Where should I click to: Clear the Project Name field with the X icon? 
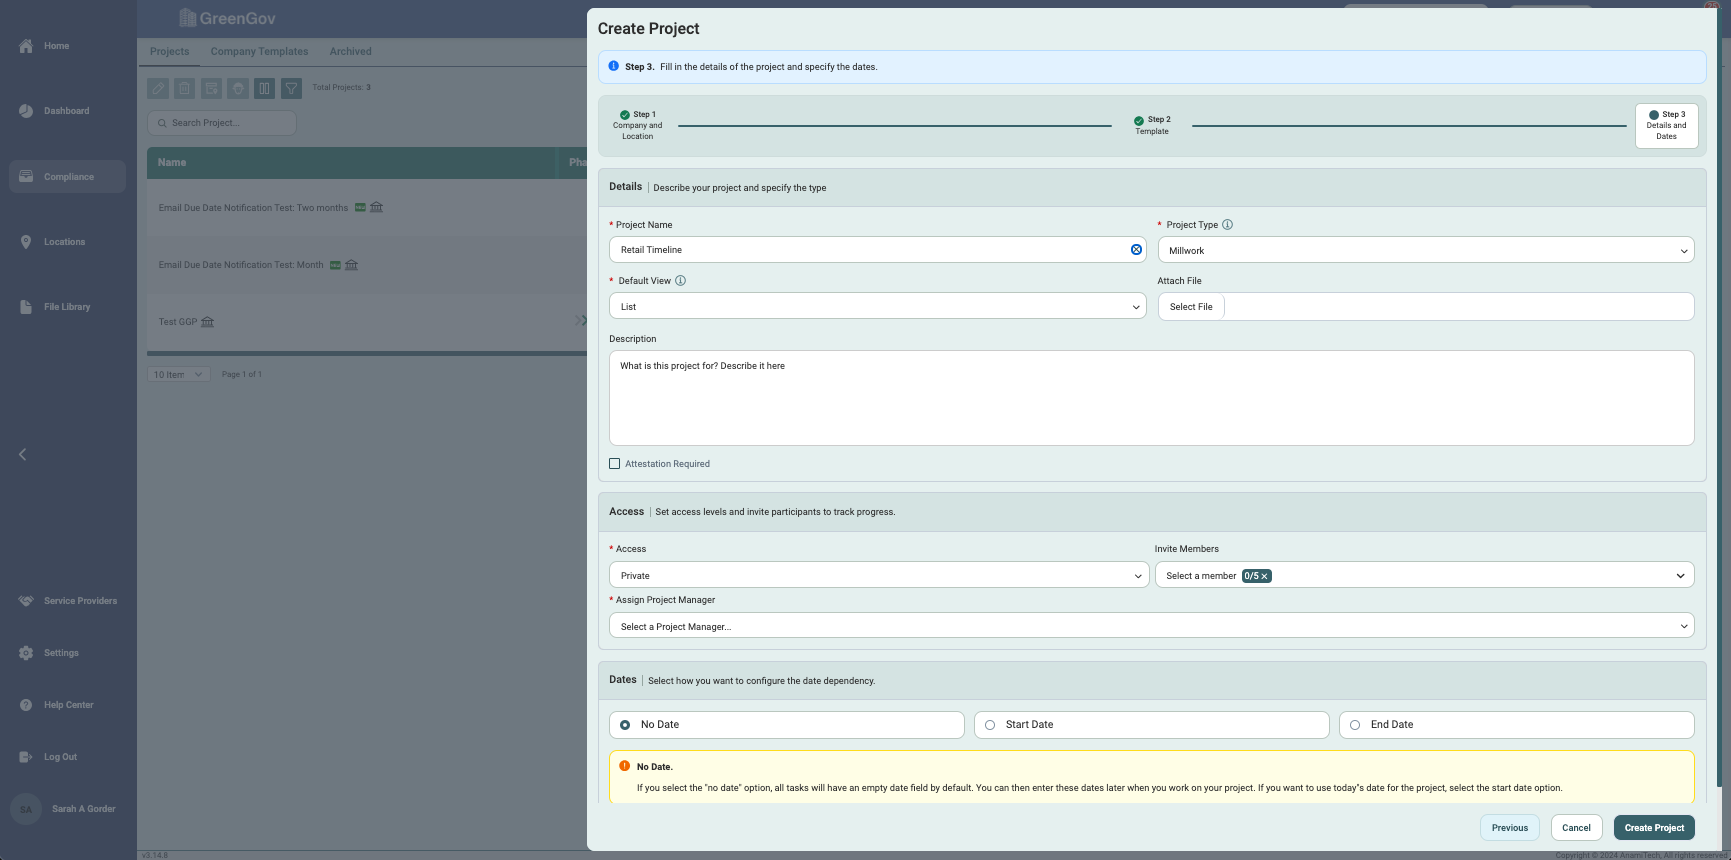pyautogui.click(x=1136, y=250)
